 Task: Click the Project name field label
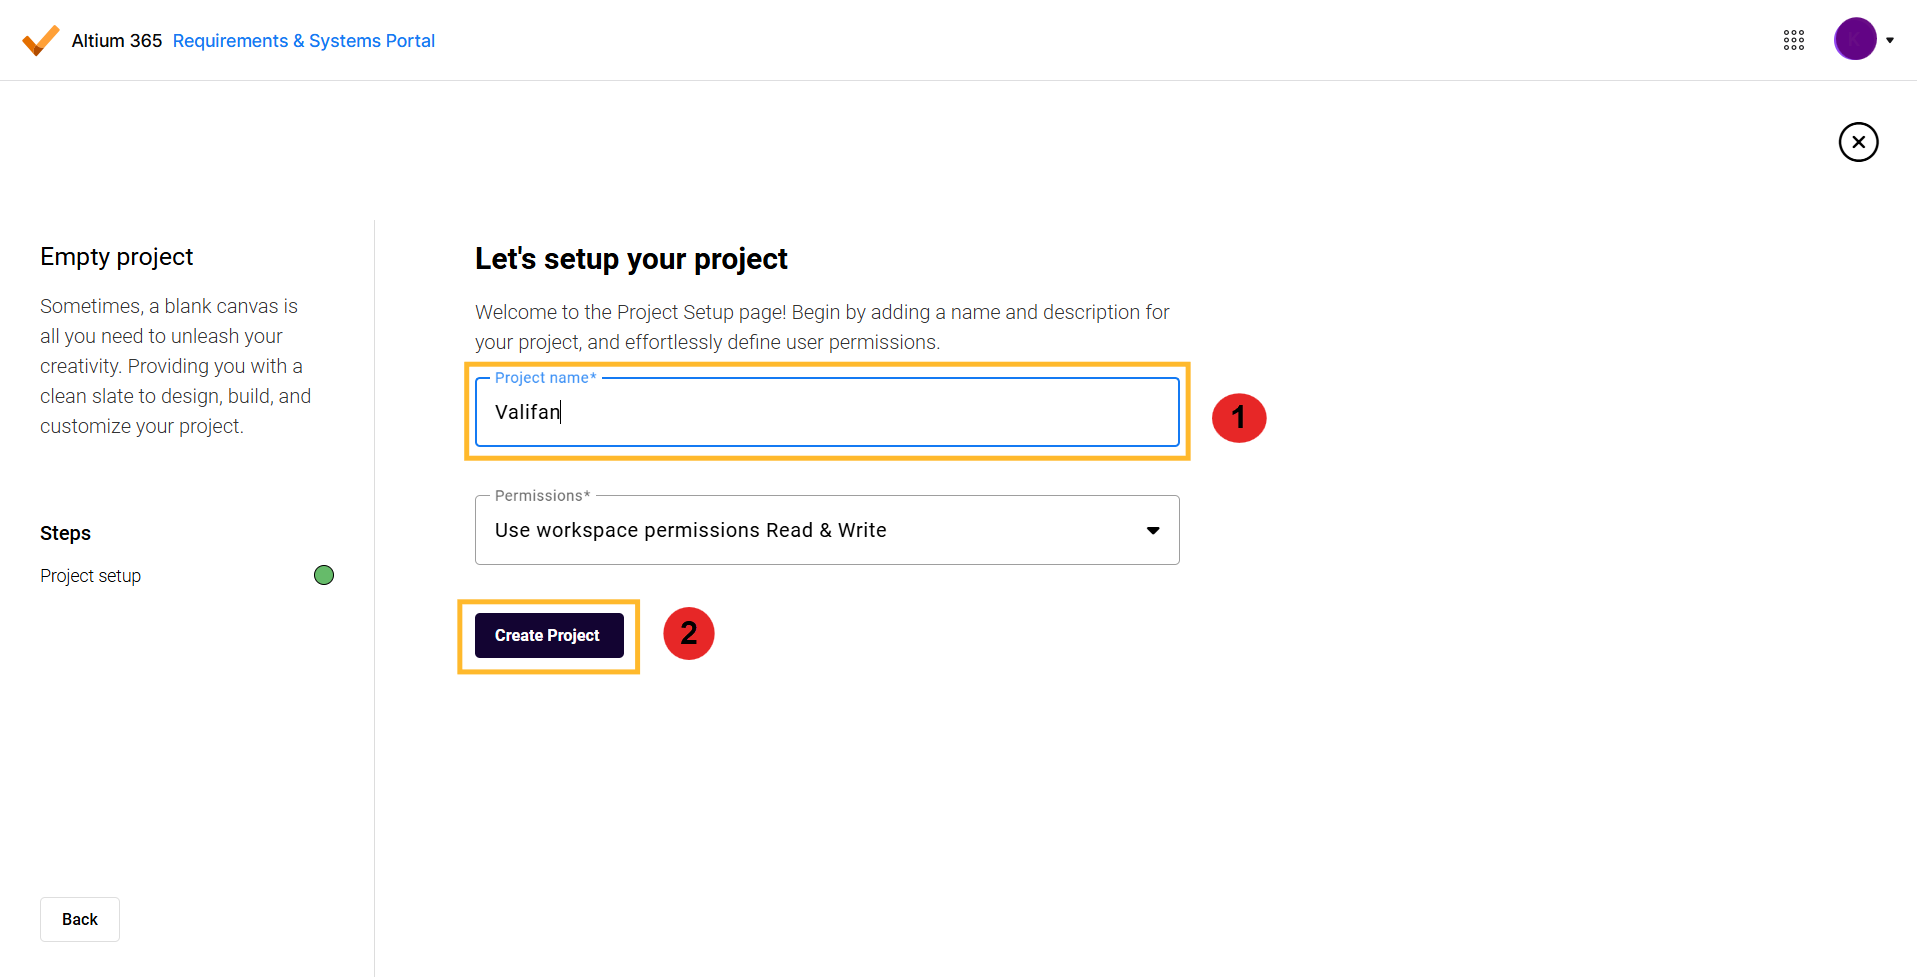coord(544,378)
